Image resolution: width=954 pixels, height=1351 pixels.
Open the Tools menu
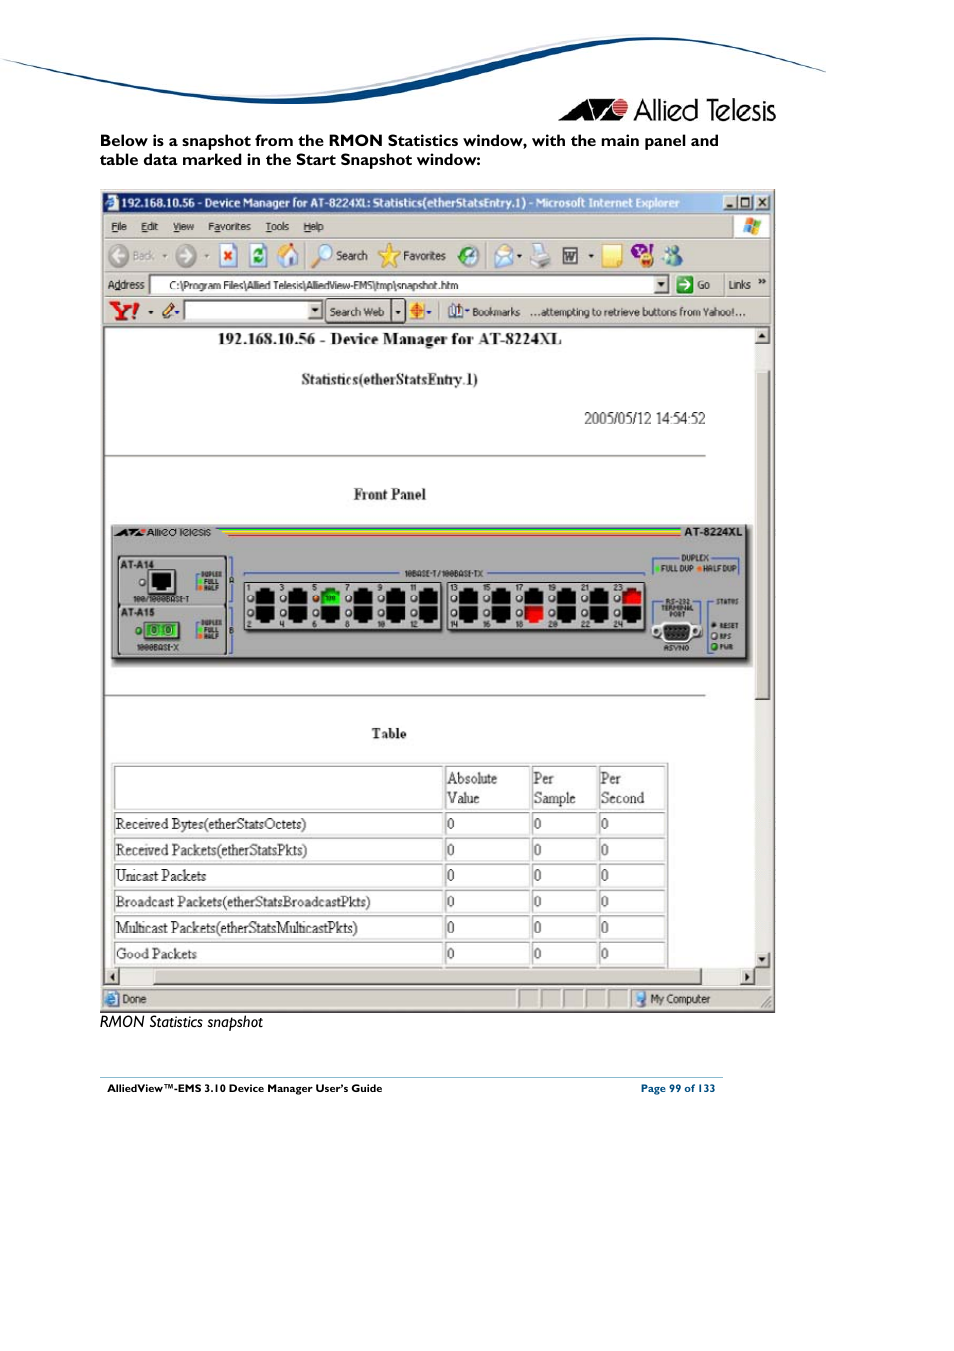click(x=277, y=227)
